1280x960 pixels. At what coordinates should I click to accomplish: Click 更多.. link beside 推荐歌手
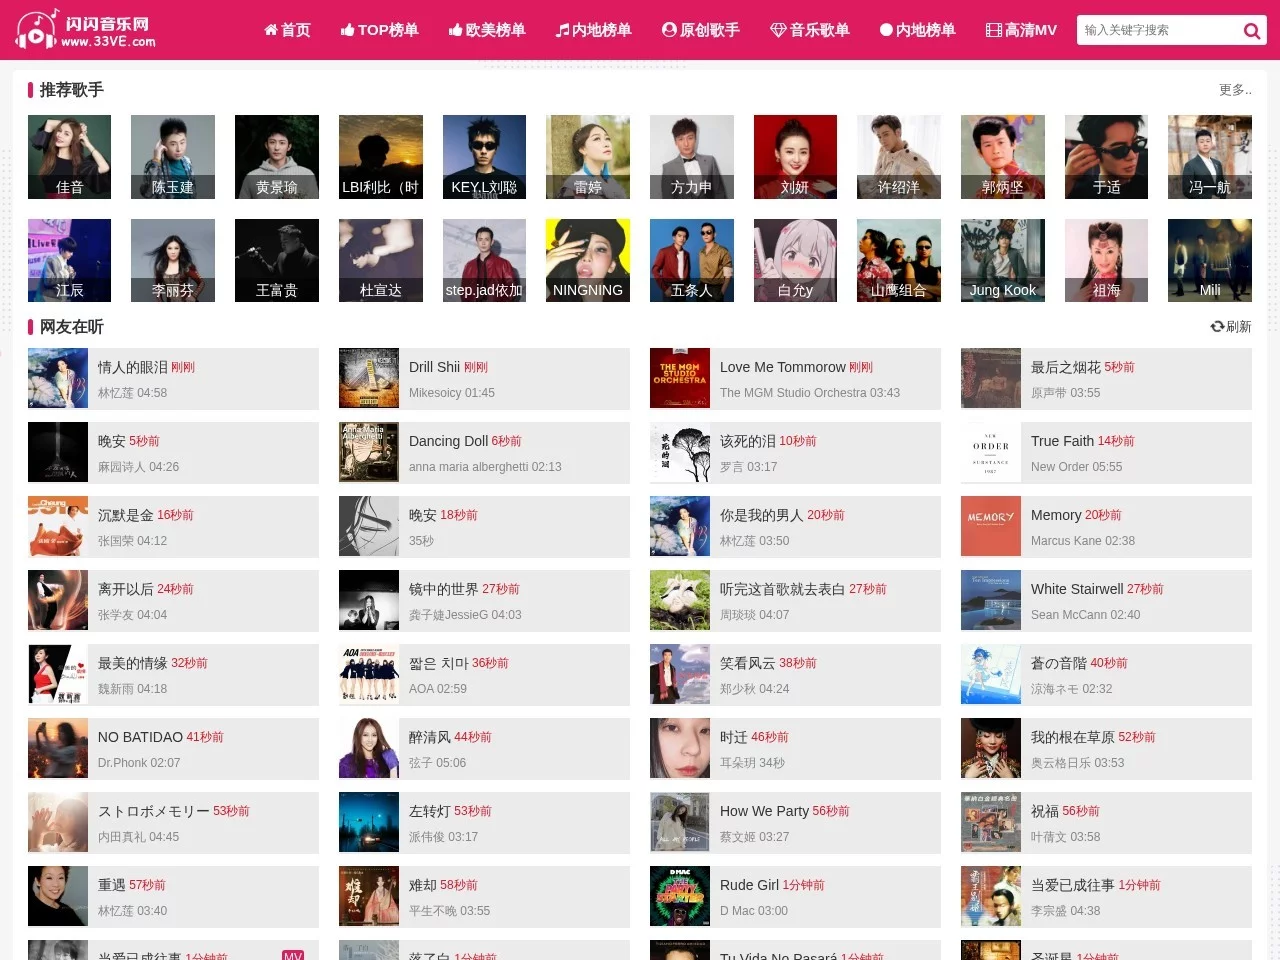(x=1235, y=90)
